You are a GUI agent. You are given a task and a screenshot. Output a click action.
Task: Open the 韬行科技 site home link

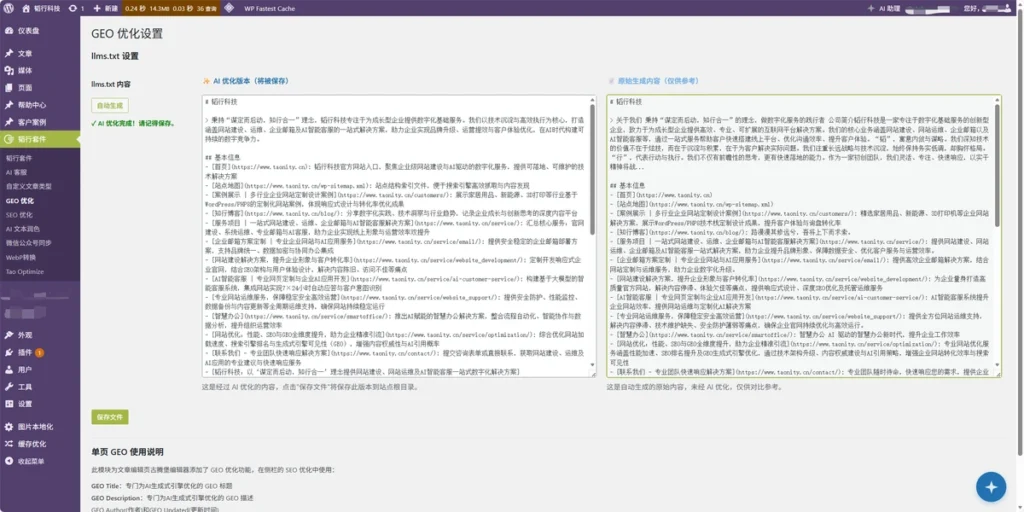(41, 8)
